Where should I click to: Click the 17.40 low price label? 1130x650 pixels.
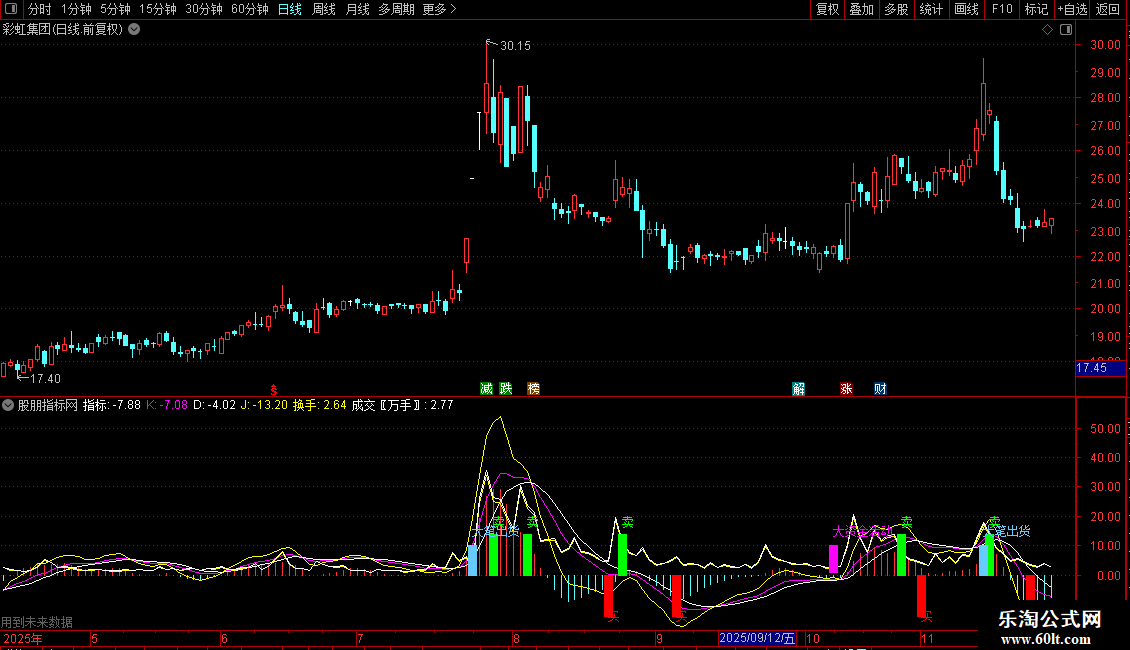(45, 379)
